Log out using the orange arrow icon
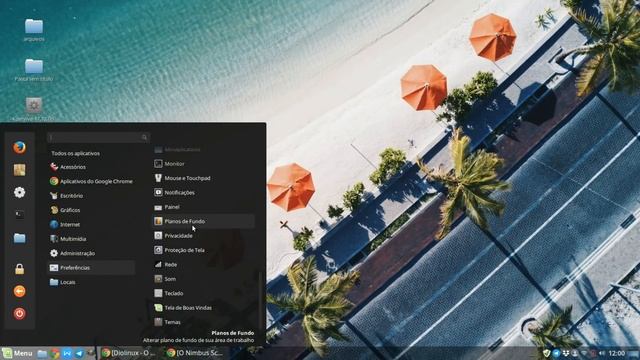 tap(19, 291)
